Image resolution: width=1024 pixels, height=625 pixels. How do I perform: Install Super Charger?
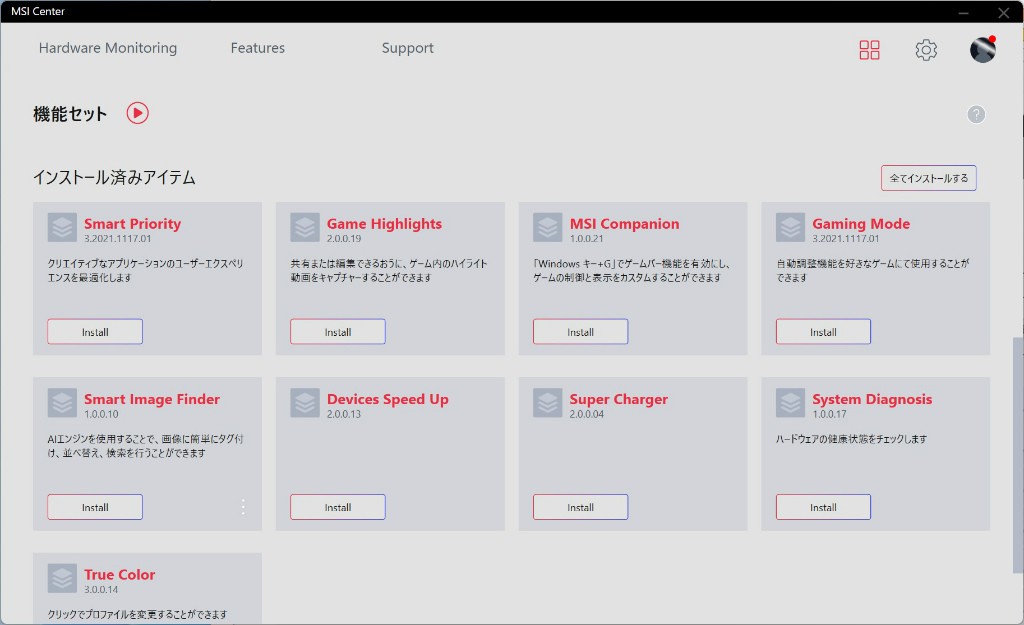(x=581, y=507)
